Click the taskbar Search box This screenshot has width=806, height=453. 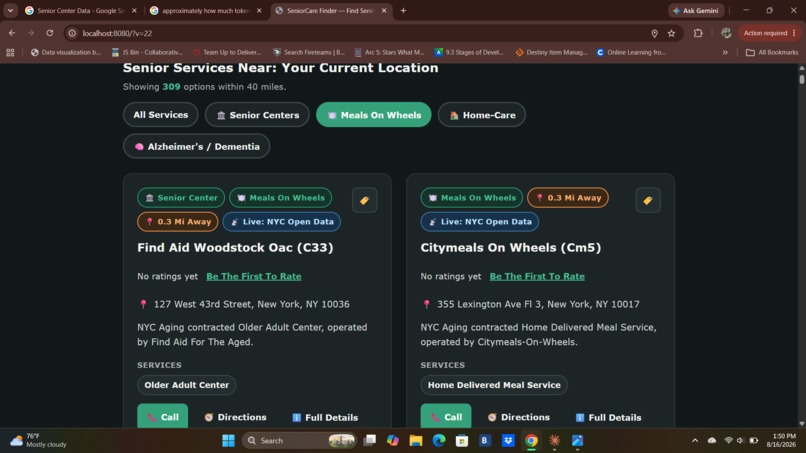(300, 441)
